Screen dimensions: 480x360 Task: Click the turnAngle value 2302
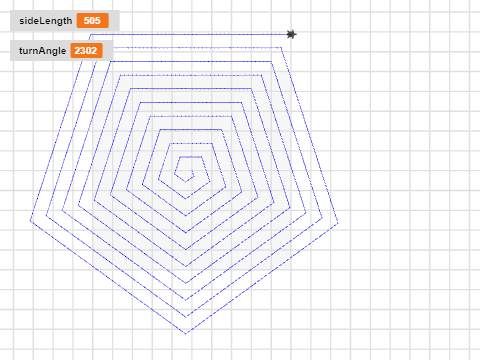86,51
